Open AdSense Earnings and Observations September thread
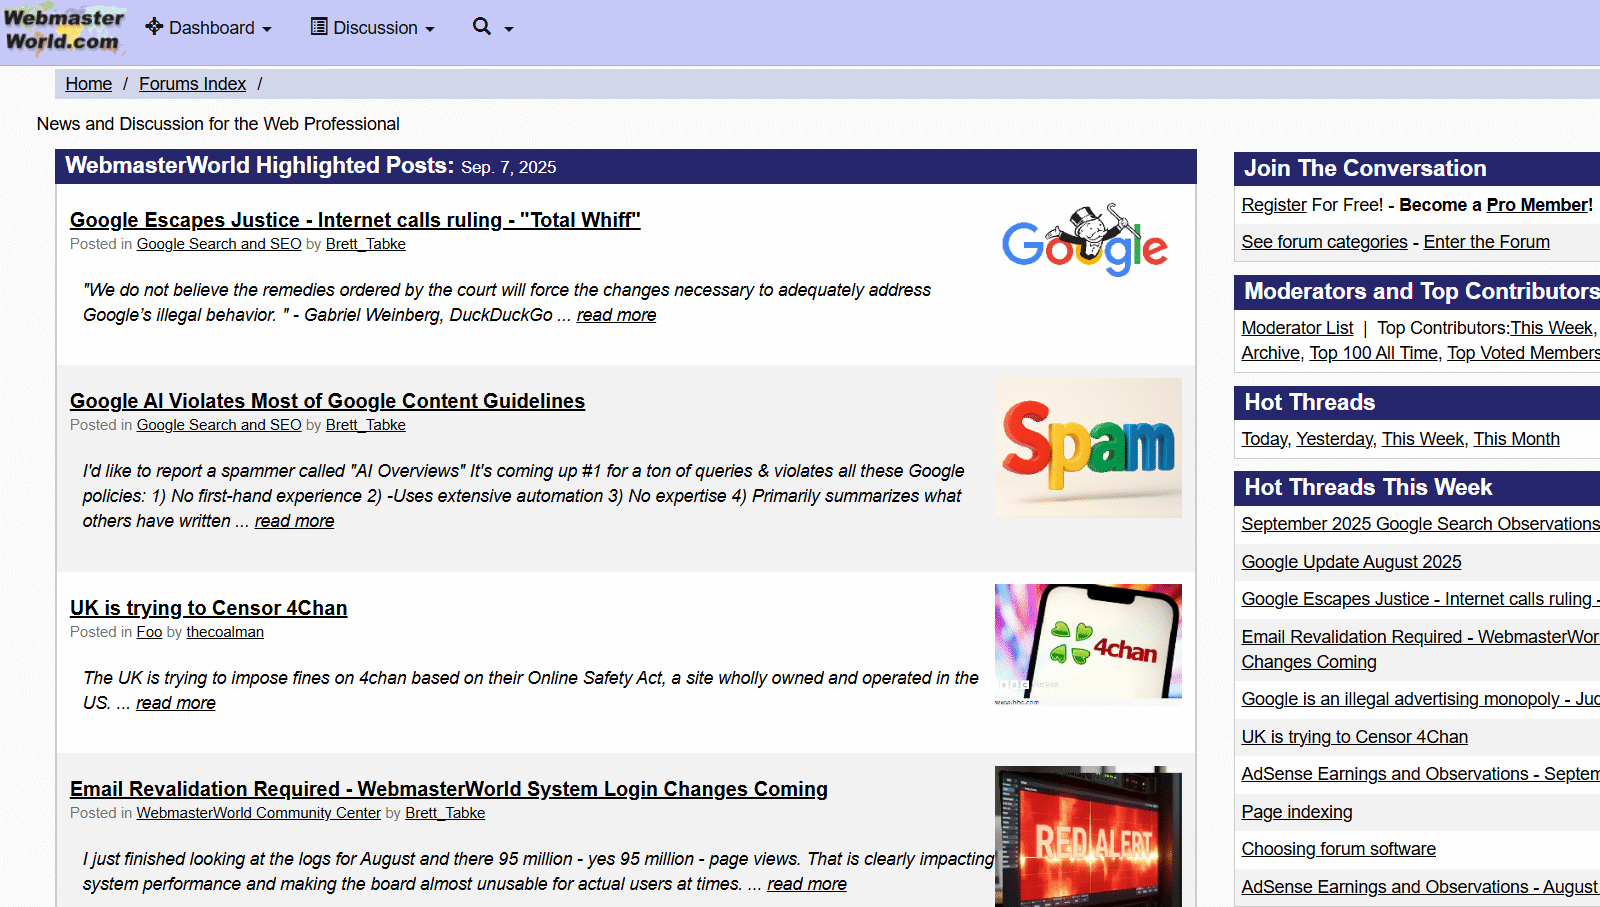The width and height of the screenshot is (1600, 907). (1420, 774)
